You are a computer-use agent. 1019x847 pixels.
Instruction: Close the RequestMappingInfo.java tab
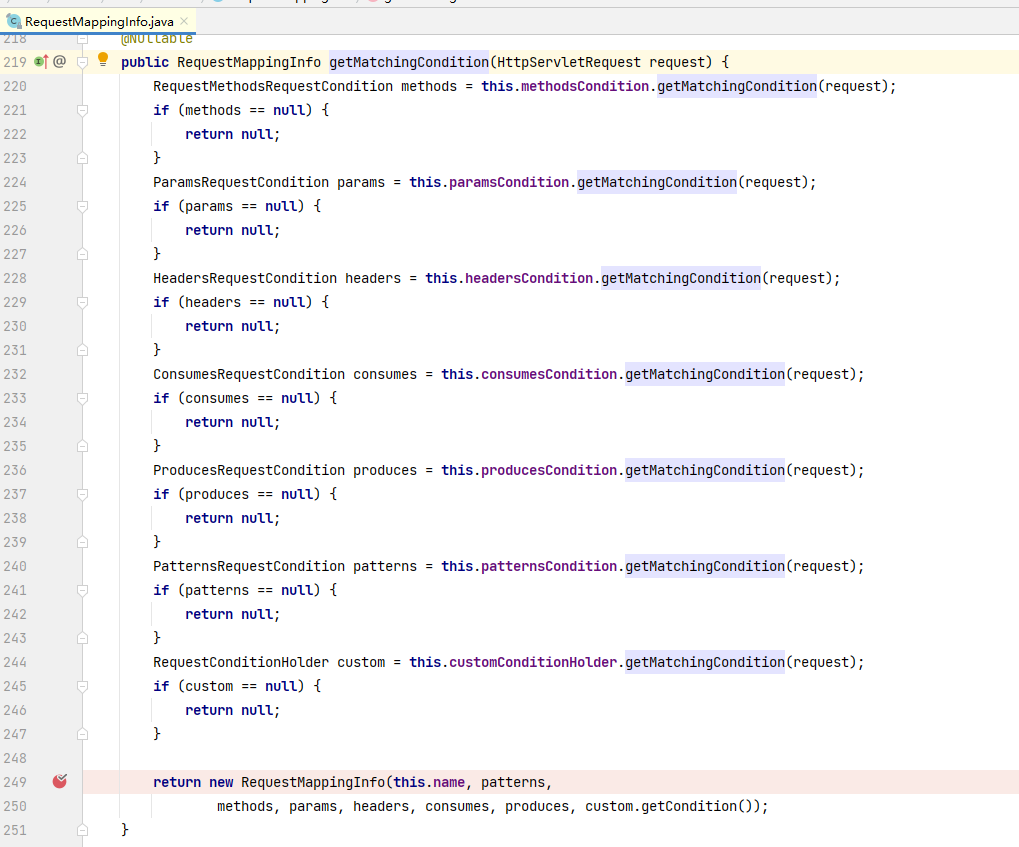185,21
